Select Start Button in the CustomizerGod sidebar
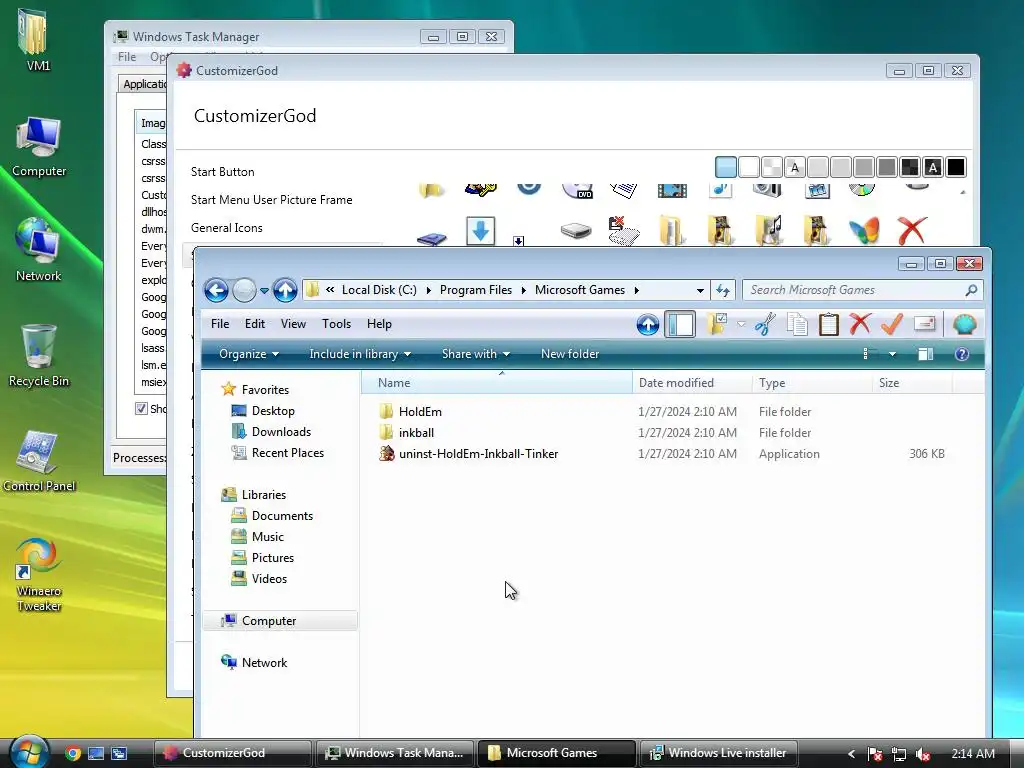Viewport: 1024px width, 768px height. (x=223, y=172)
